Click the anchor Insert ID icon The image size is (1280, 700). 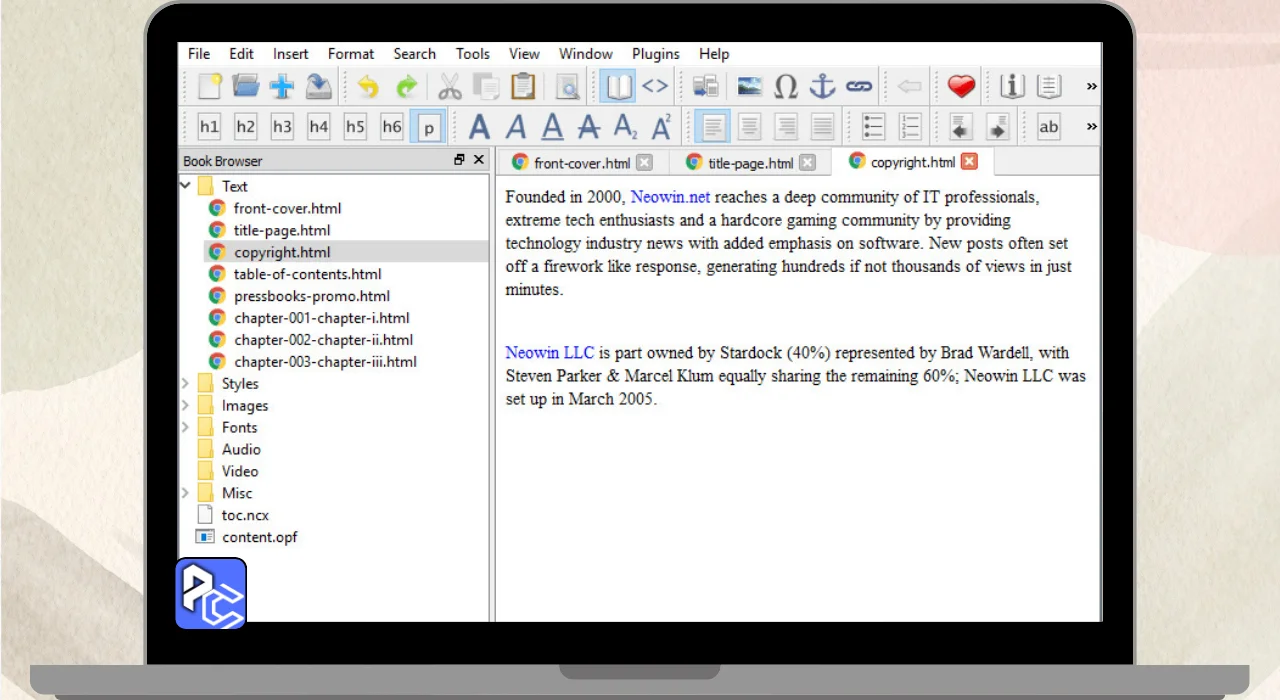[x=822, y=87]
